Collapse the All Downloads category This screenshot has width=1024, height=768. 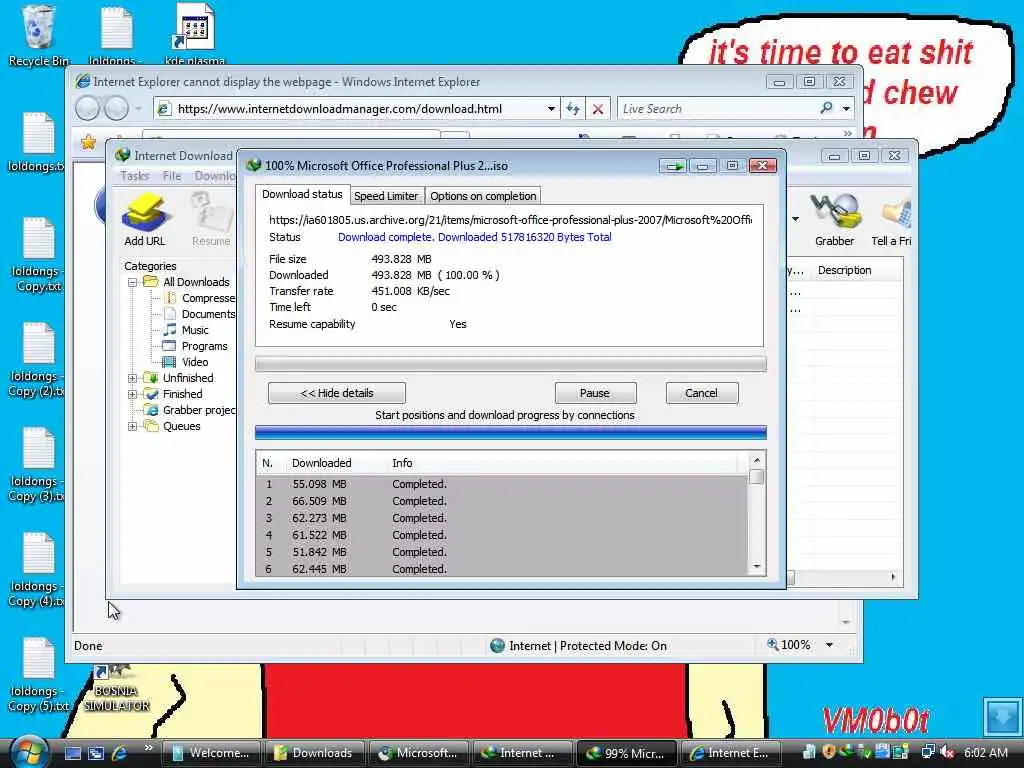[x=132, y=282]
